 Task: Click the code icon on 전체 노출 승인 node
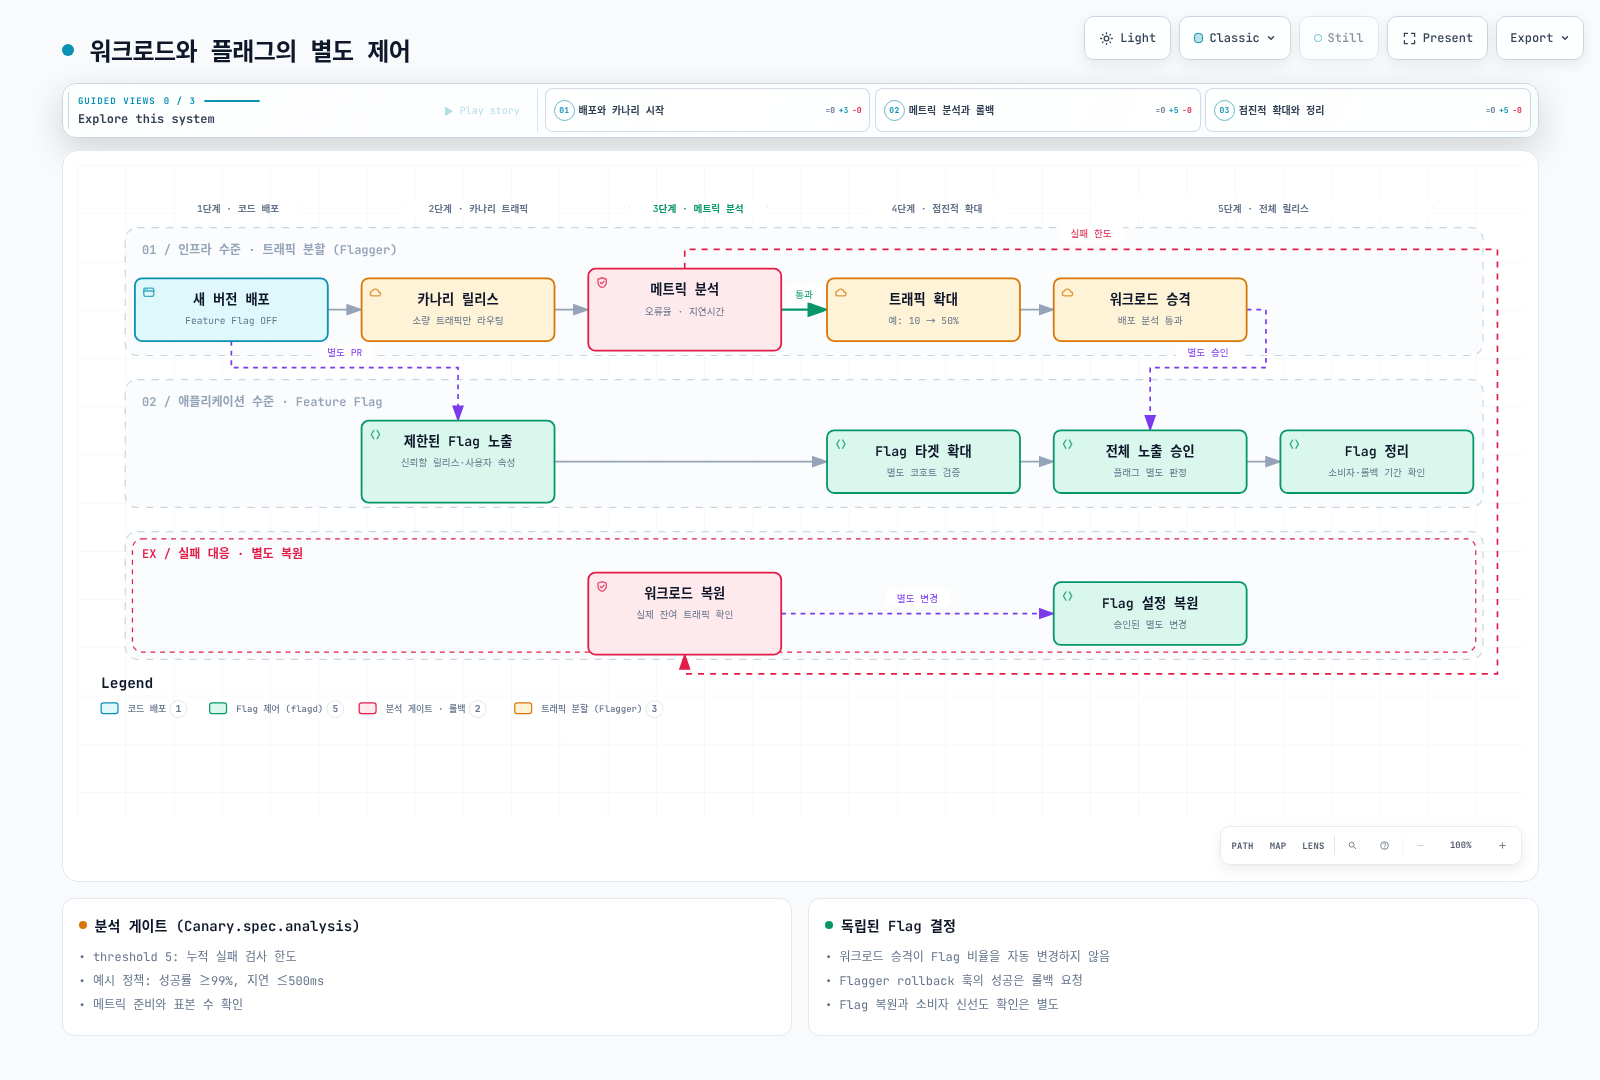pos(1068,445)
